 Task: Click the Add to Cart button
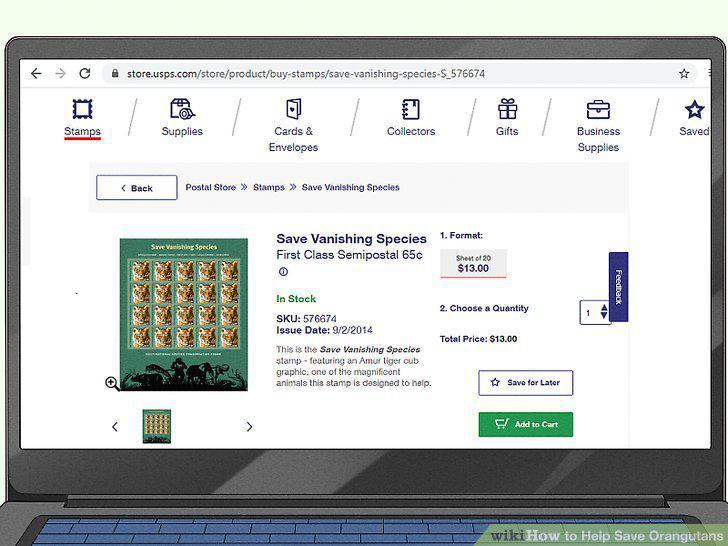(x=526, y=424)
